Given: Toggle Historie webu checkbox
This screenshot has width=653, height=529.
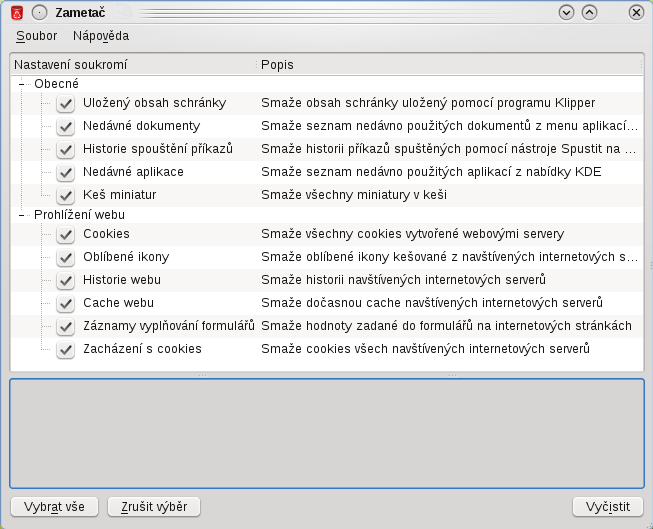Looking at the screenshot, I should pos(65,280).
